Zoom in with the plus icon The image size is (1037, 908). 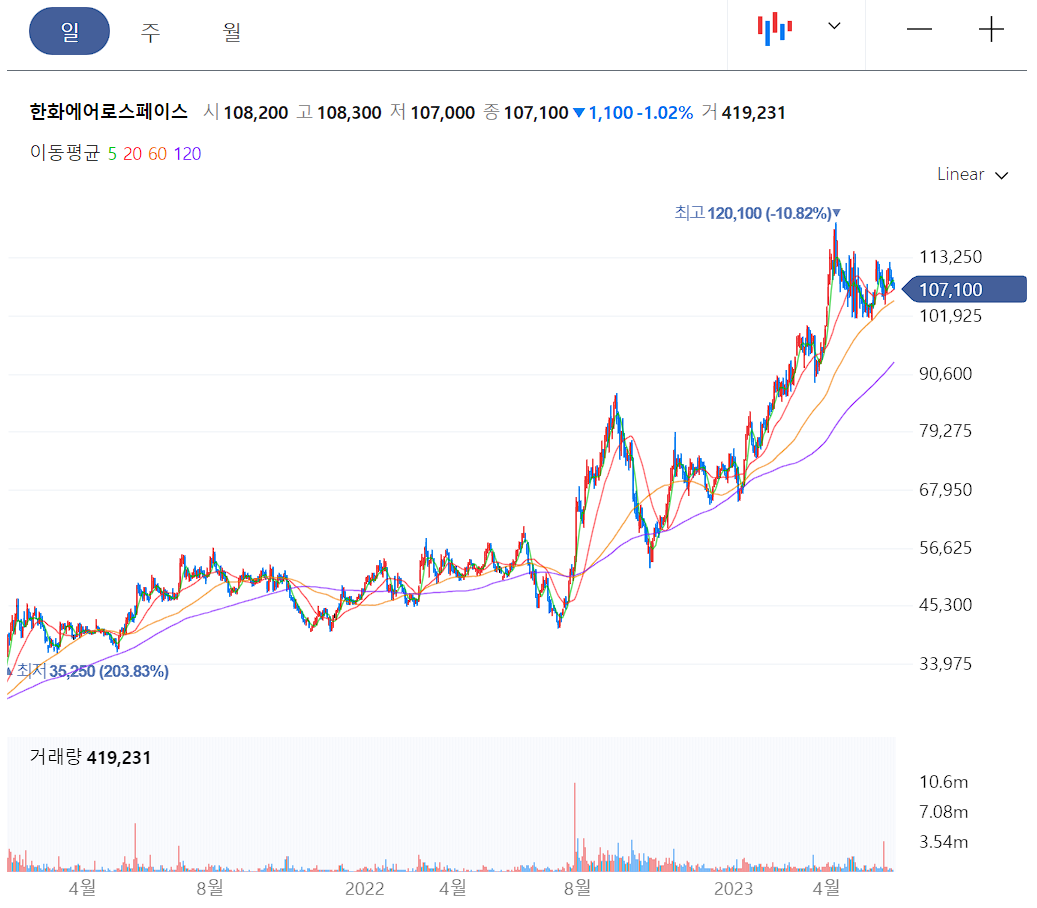[991, 30]
